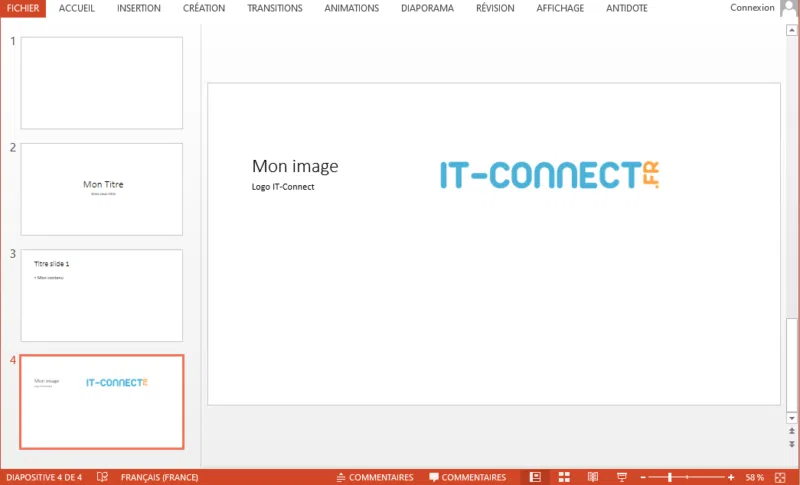This screenshot has width=800, height=485.
Task: Open the INSERTION ribbon tab
Action: tap(139, 8)
